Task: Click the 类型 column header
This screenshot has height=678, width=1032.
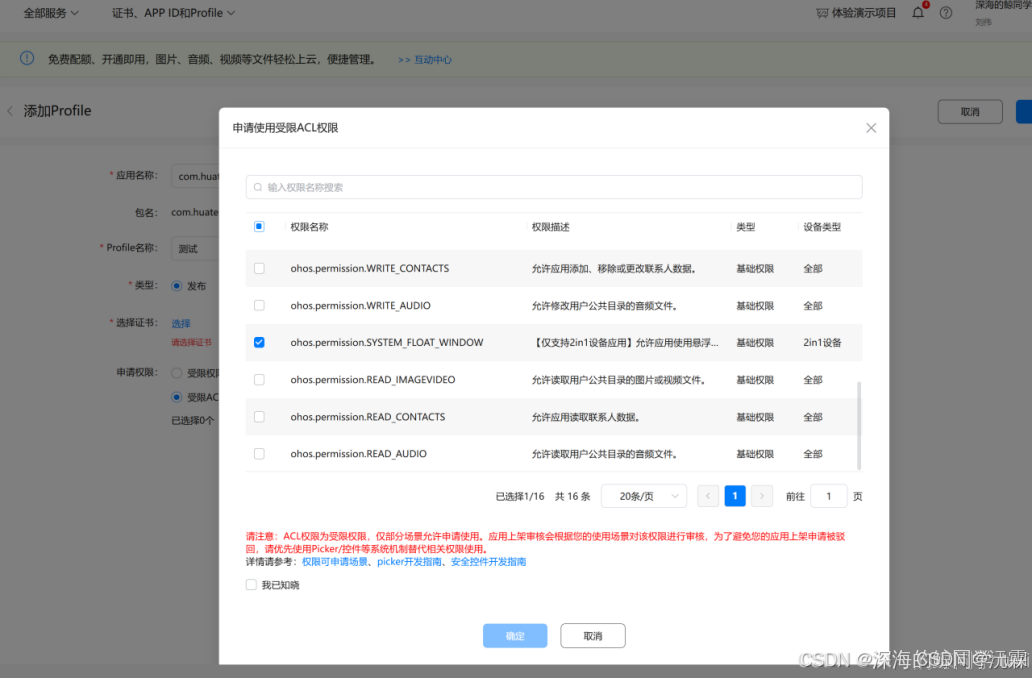Action: [746, 227]
